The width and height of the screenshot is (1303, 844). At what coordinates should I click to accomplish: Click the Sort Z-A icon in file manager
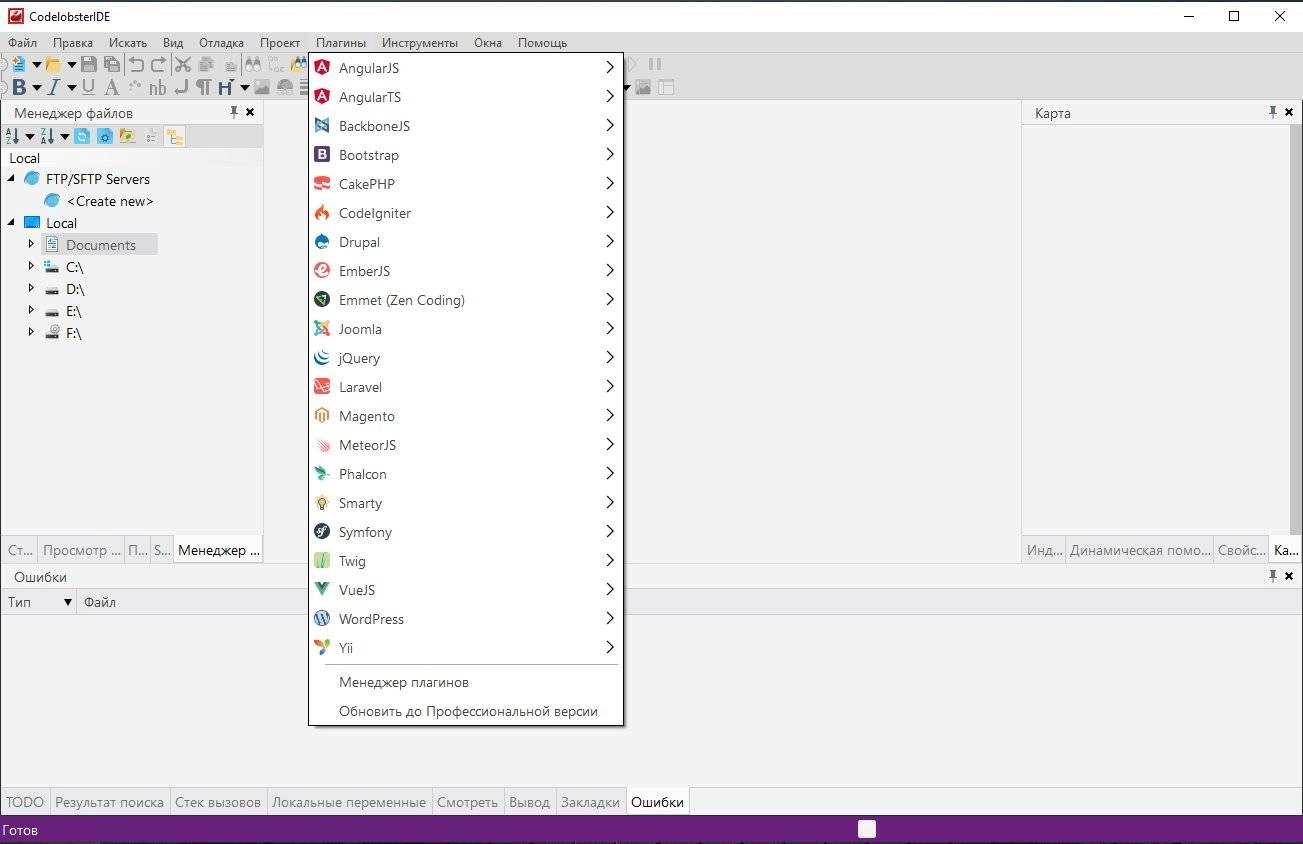click(x=47, y=136)
